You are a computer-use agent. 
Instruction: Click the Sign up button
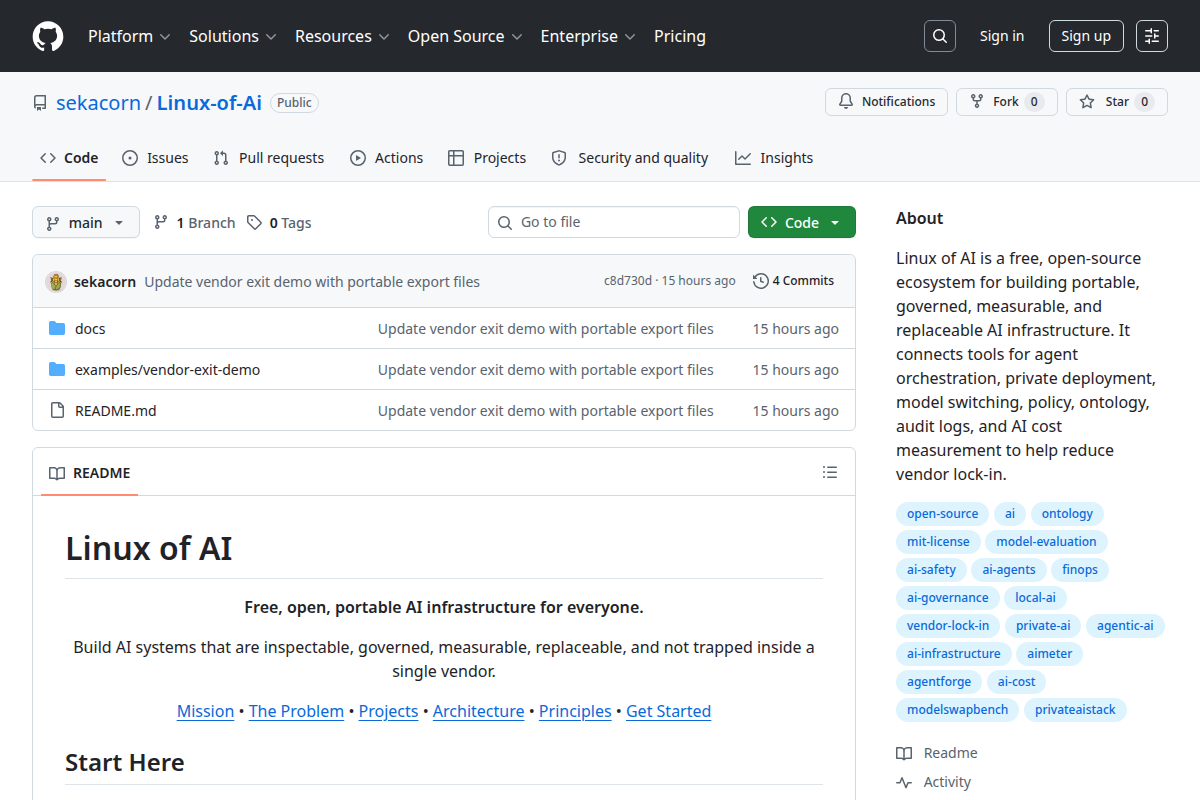[x=1086, y=36]
